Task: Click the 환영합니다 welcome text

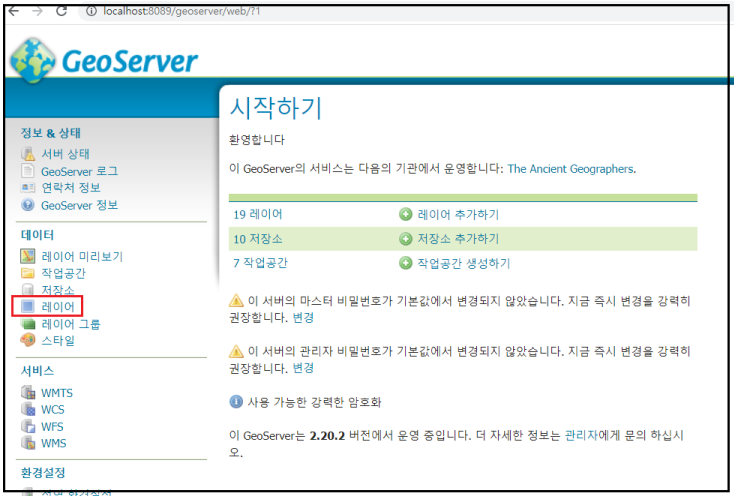Action: pos(257,139)
